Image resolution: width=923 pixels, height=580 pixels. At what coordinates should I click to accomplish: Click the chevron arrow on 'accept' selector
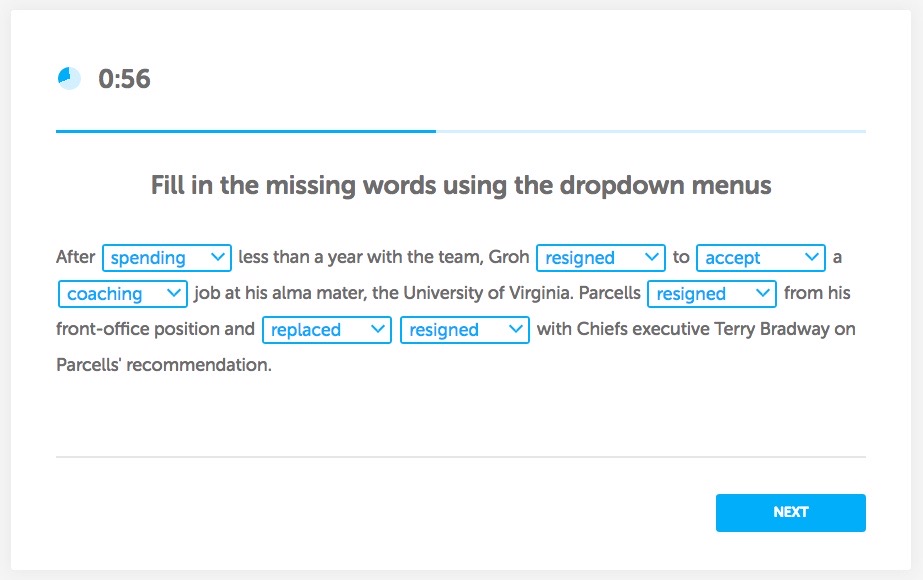coord(812,258)
